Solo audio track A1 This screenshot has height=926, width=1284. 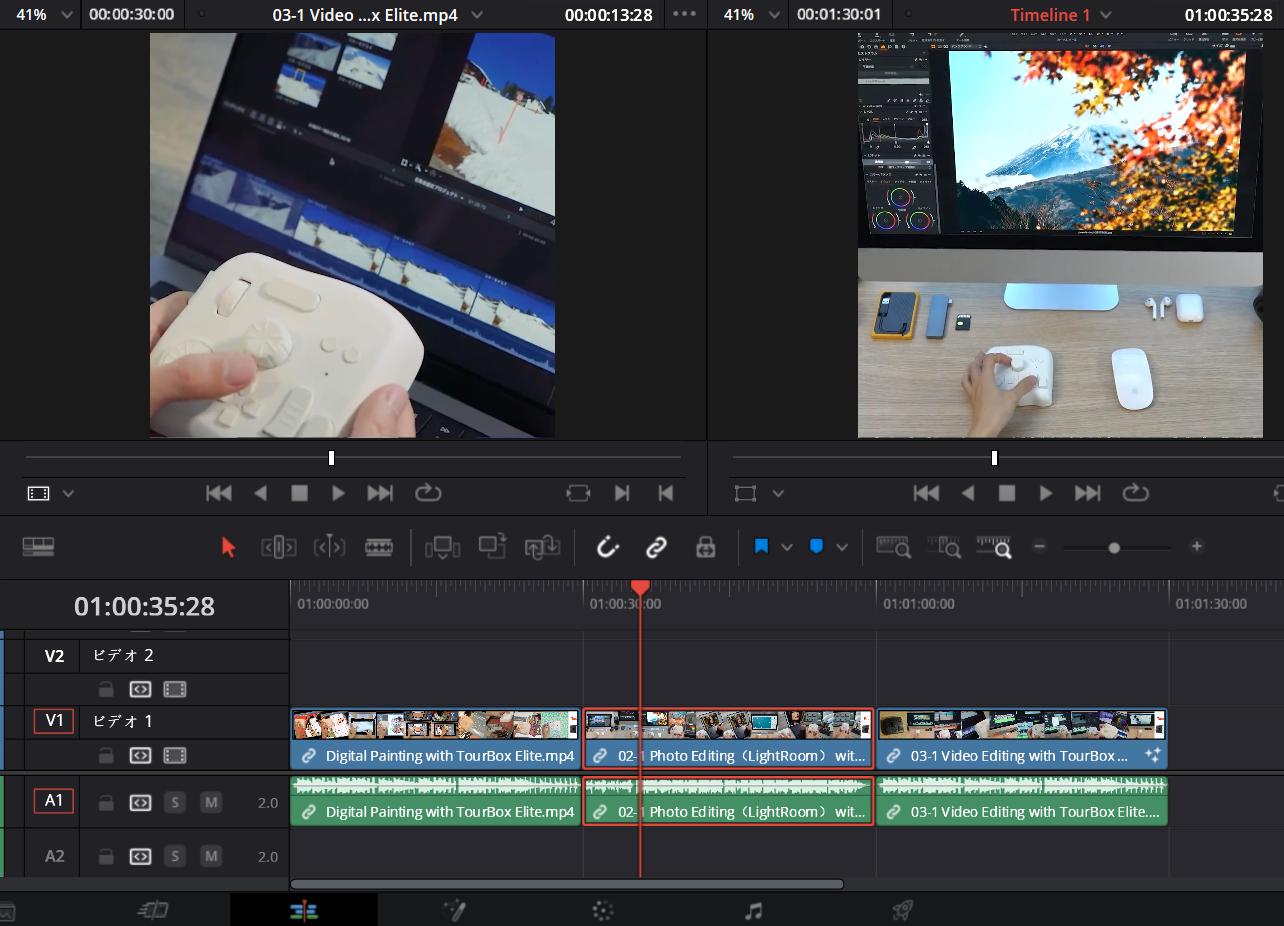[x=175, y=802]
